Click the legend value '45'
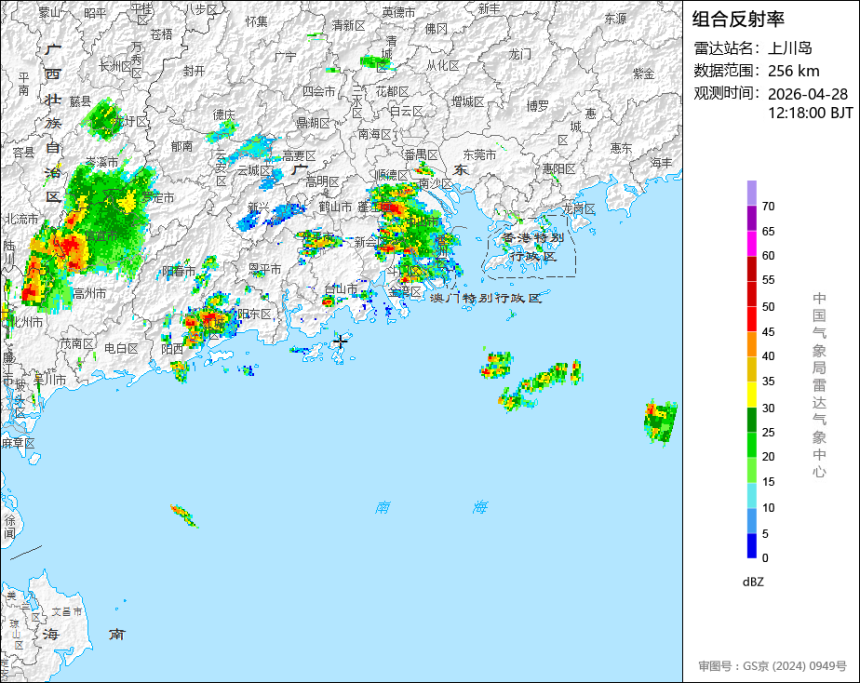Image resolution: width=860 pixels, height=683 pixels. pos(768,332)
